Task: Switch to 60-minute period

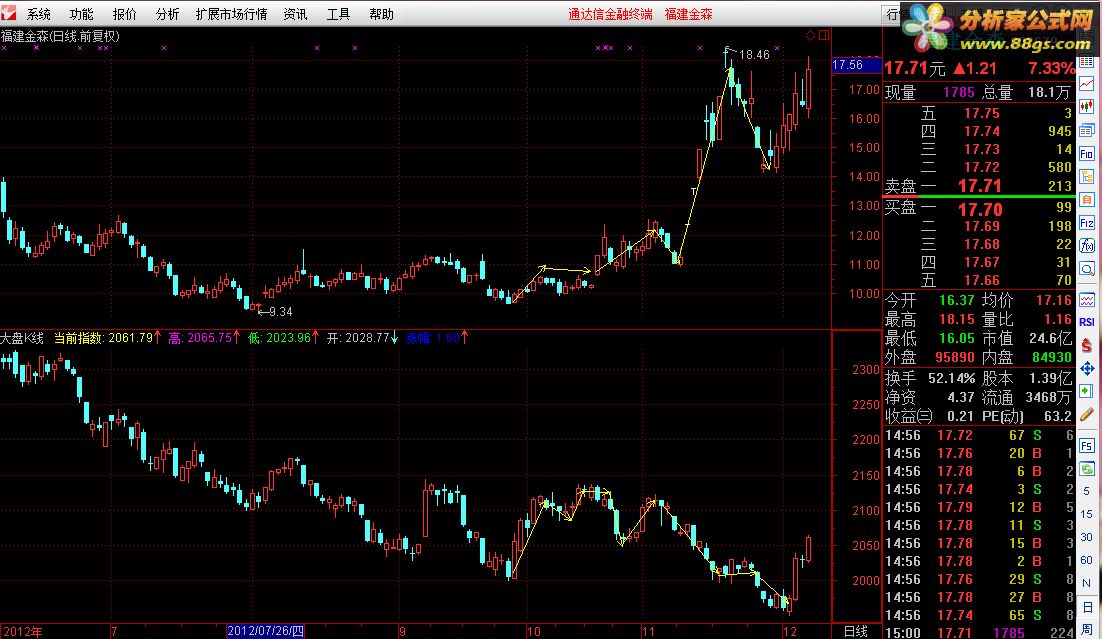Action: coord(1087,560)
